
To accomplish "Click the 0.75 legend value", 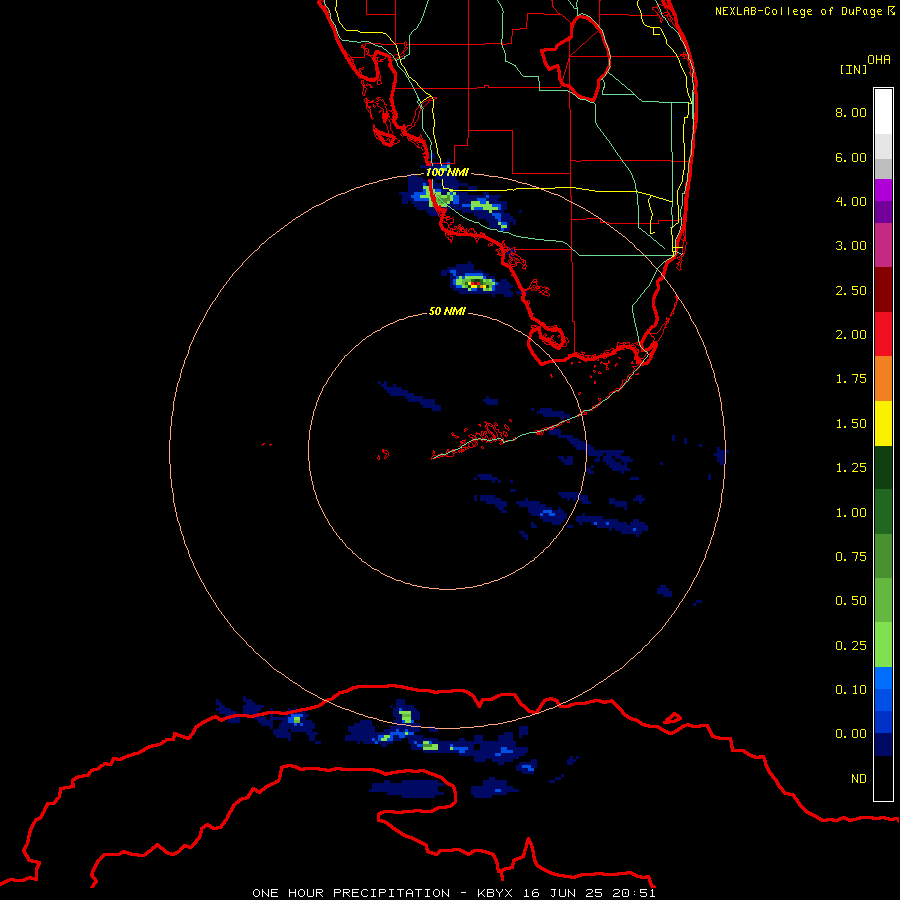I will point(851,557).
